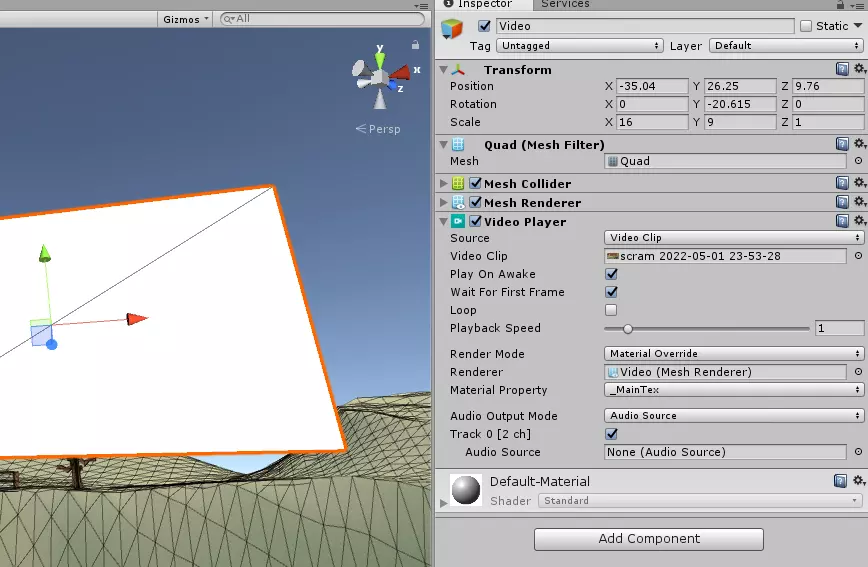Open Material Property dropdown showing _MainTex

coord(734,390)
